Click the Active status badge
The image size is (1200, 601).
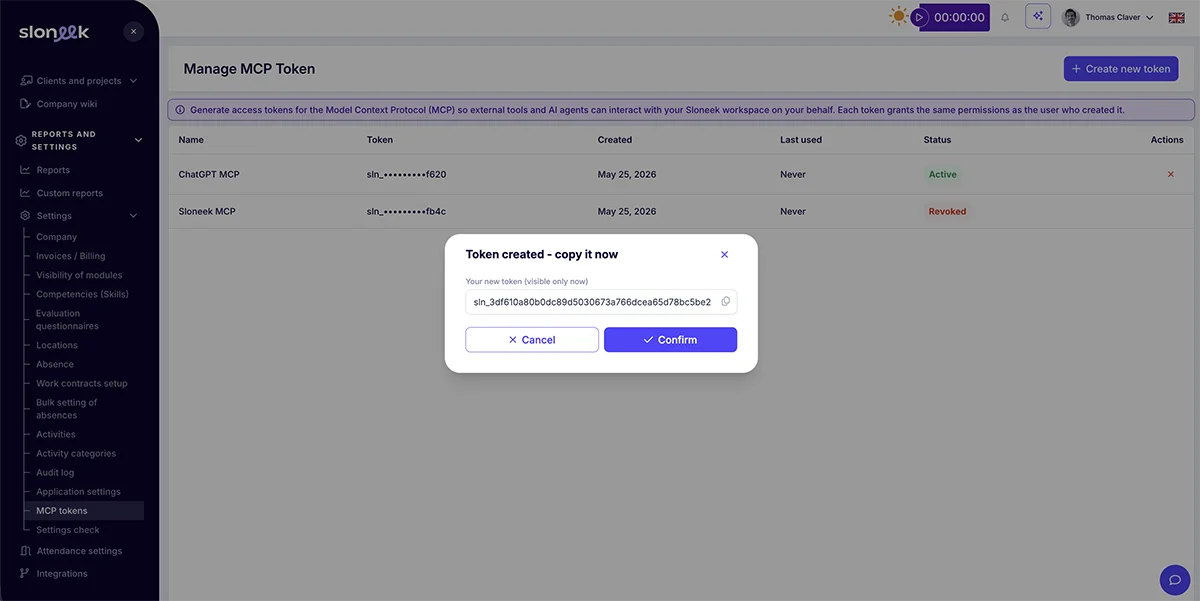[x=942, y=174]
